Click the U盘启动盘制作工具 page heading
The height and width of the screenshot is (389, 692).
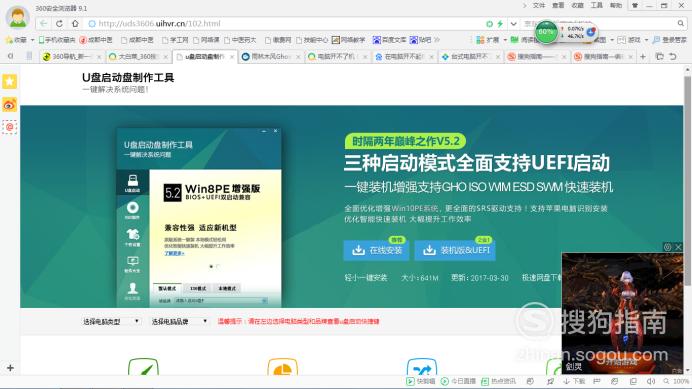point(128,78)
